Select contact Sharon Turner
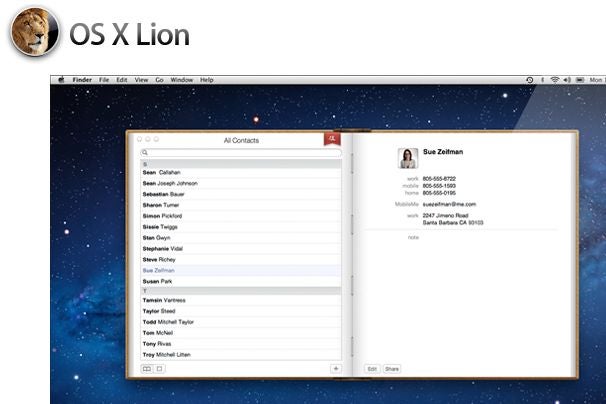606x404 pixels. click(x=241, y=205)
